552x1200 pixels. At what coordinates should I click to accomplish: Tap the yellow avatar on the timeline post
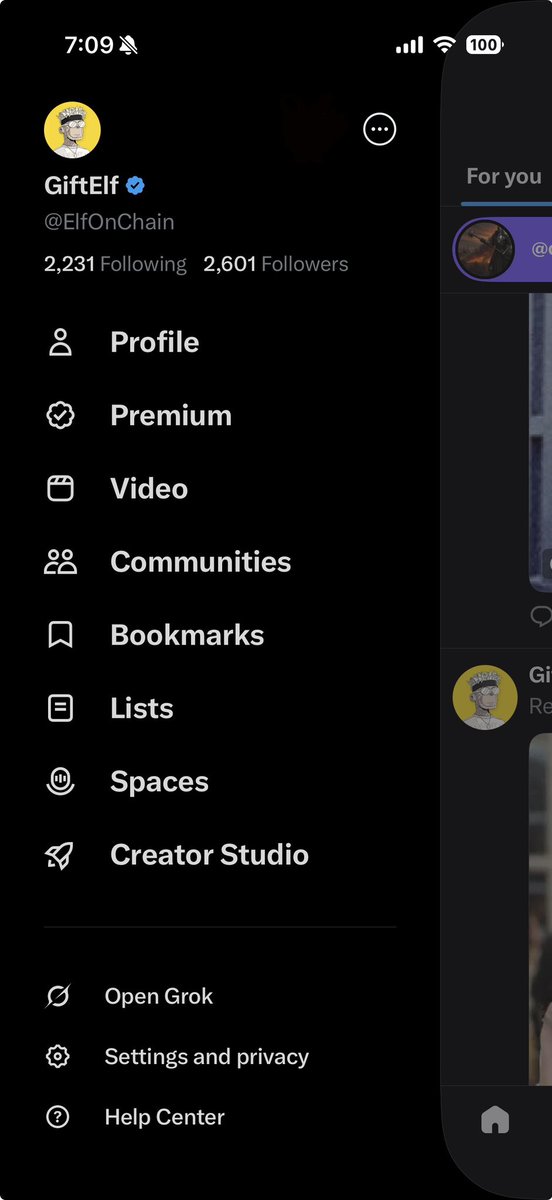485,697
